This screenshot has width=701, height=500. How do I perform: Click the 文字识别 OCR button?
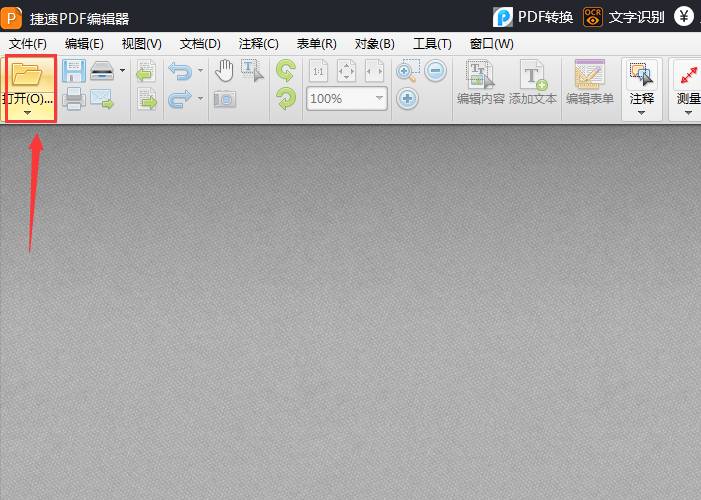(624, 17)
